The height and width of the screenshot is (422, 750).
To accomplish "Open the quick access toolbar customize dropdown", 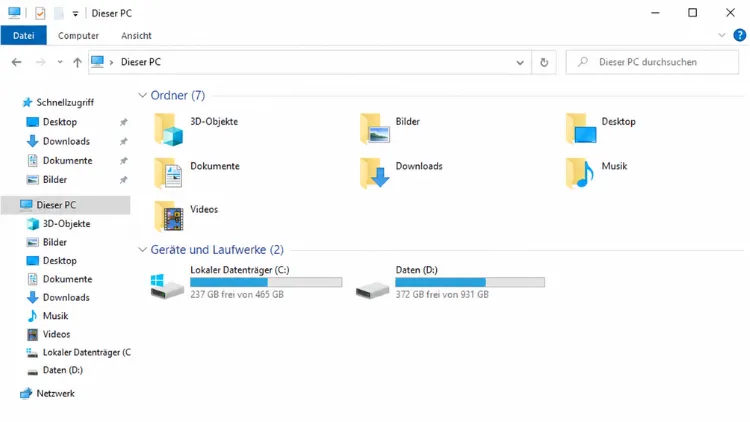I will [x=75, y=14].
